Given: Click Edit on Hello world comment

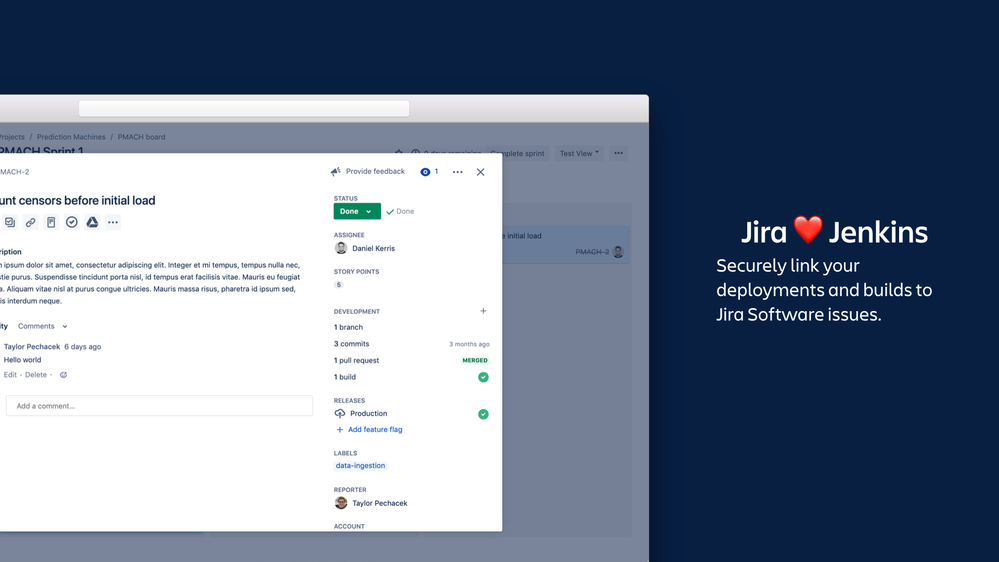Looking at the screenshot, I should (10, 375).
